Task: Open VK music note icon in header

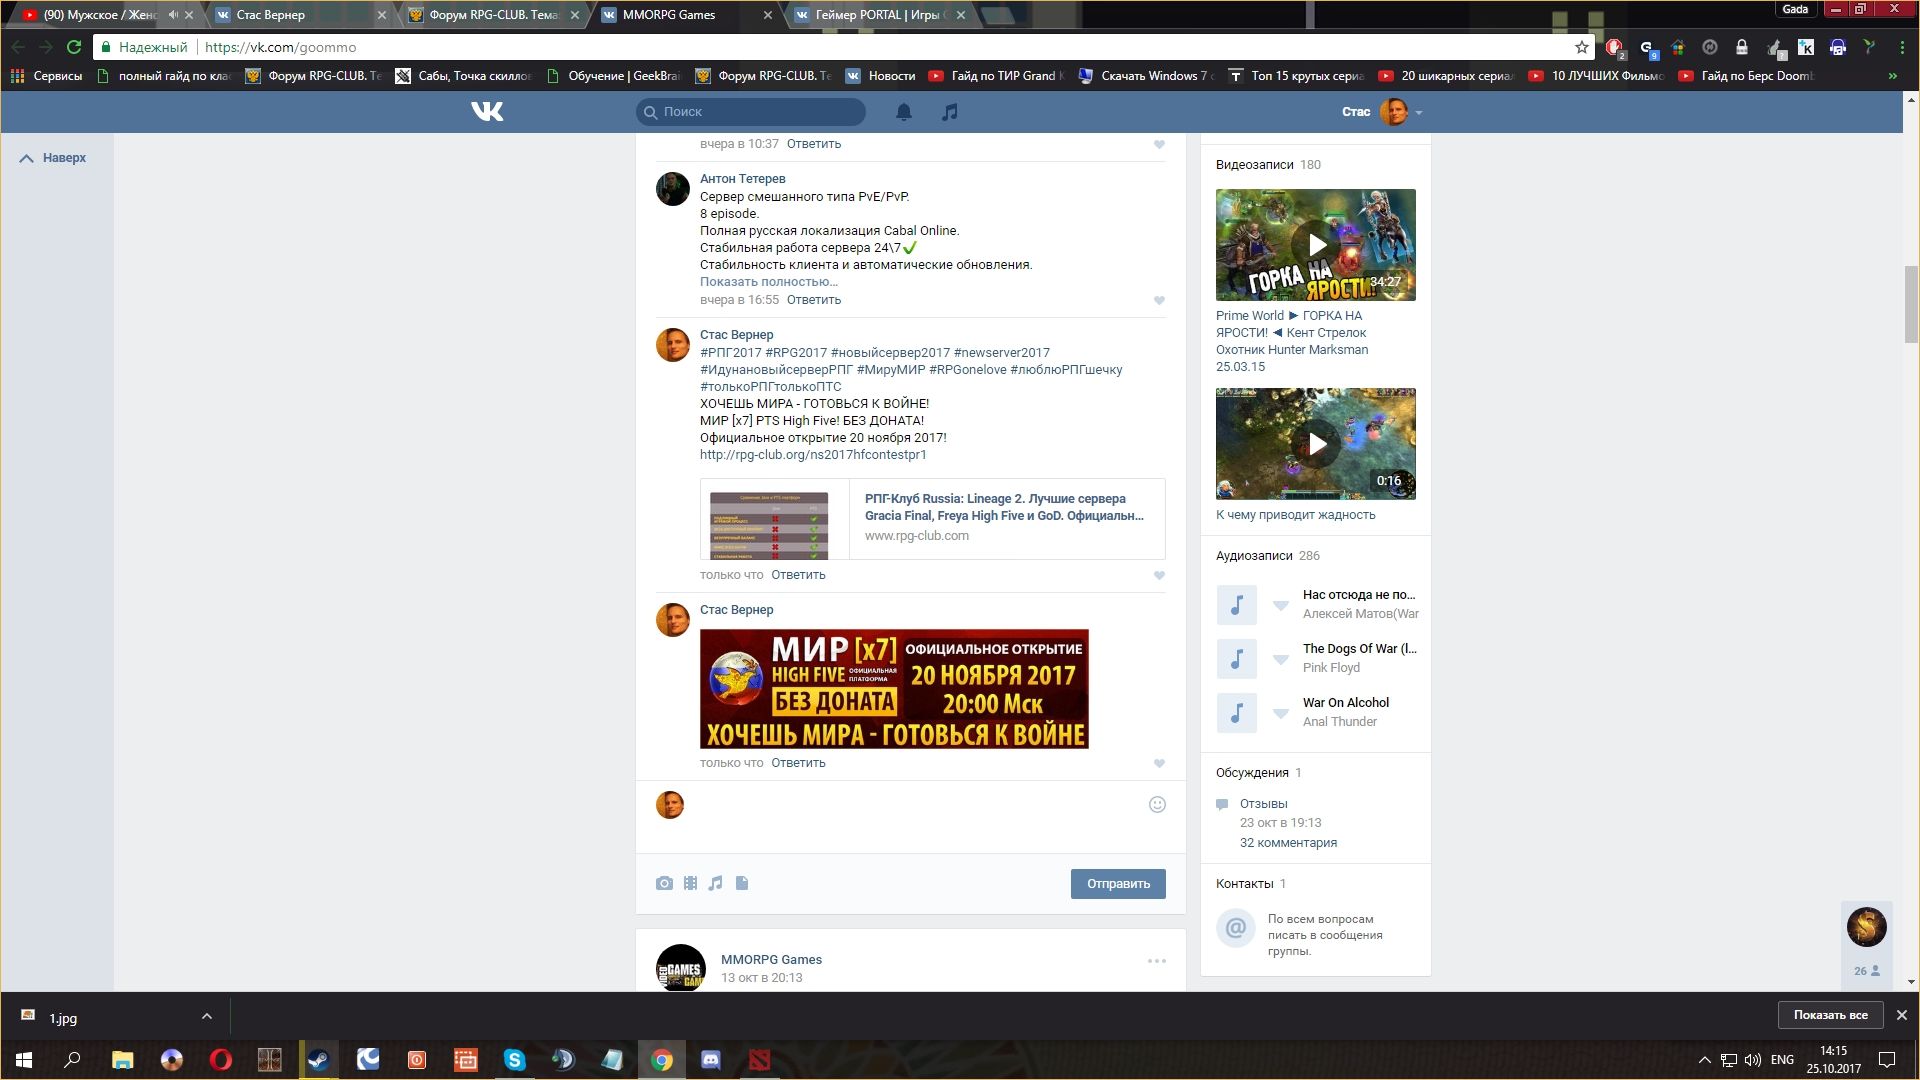Action: (949, 112)
